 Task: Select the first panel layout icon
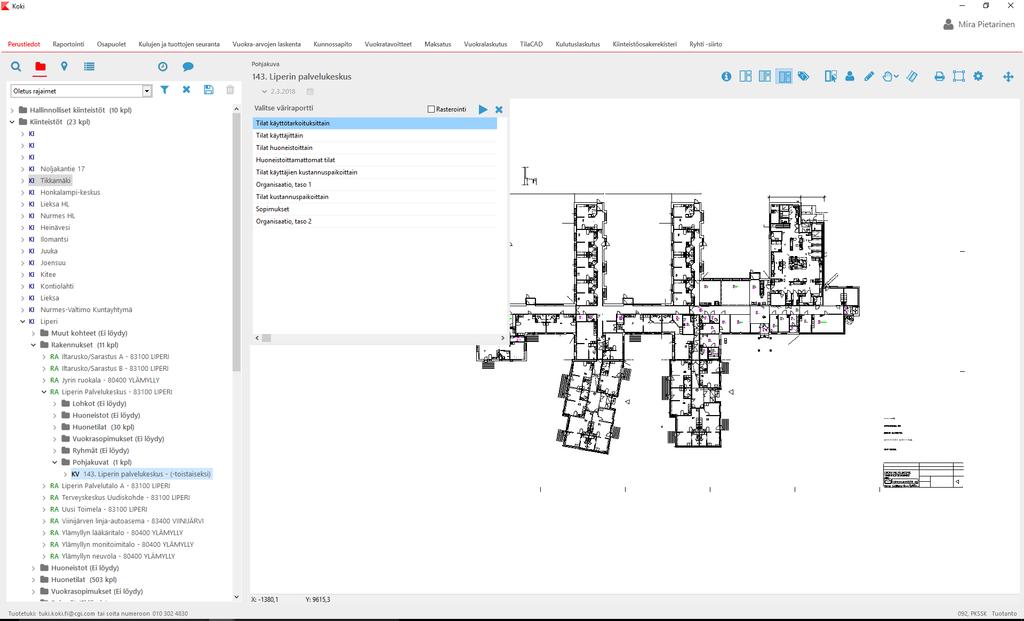(x=745, y=76)
